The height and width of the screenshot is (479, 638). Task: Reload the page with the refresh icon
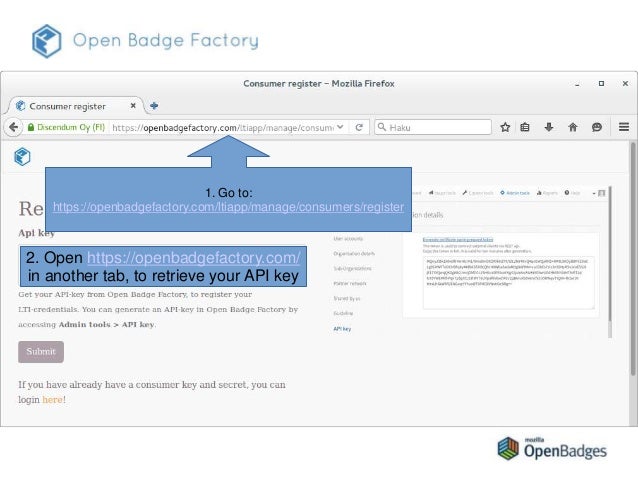(x=359, y=127)
